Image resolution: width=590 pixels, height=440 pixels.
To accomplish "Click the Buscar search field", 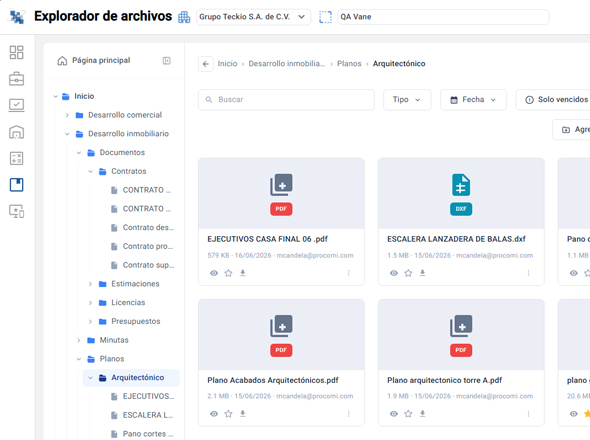I will [x=286, y=100].
